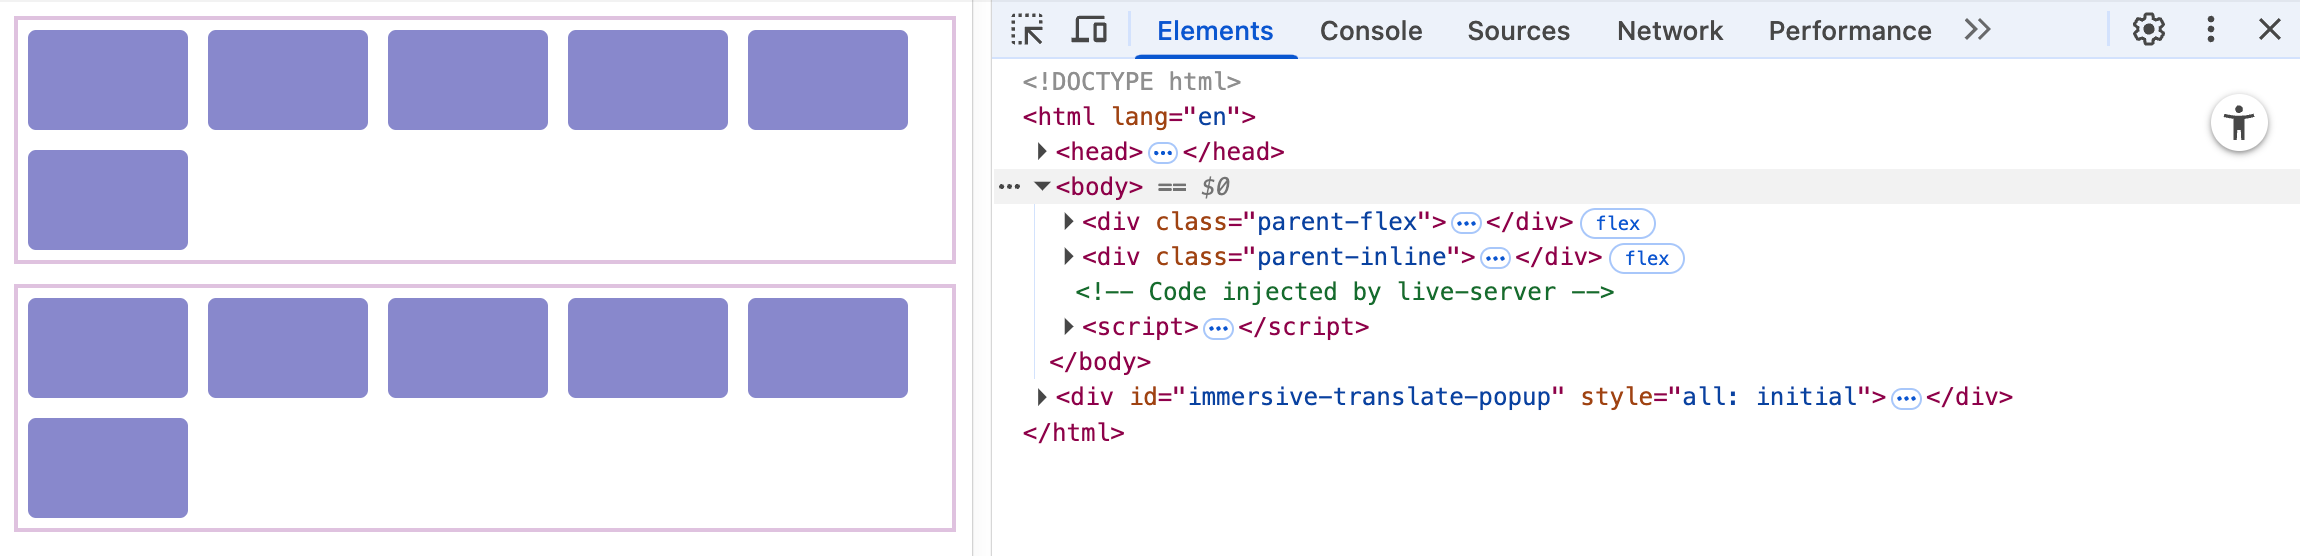Click ellipsis inside head element
The height and width of the screenshot is (556, 2300).
[x=1162, y=153]
